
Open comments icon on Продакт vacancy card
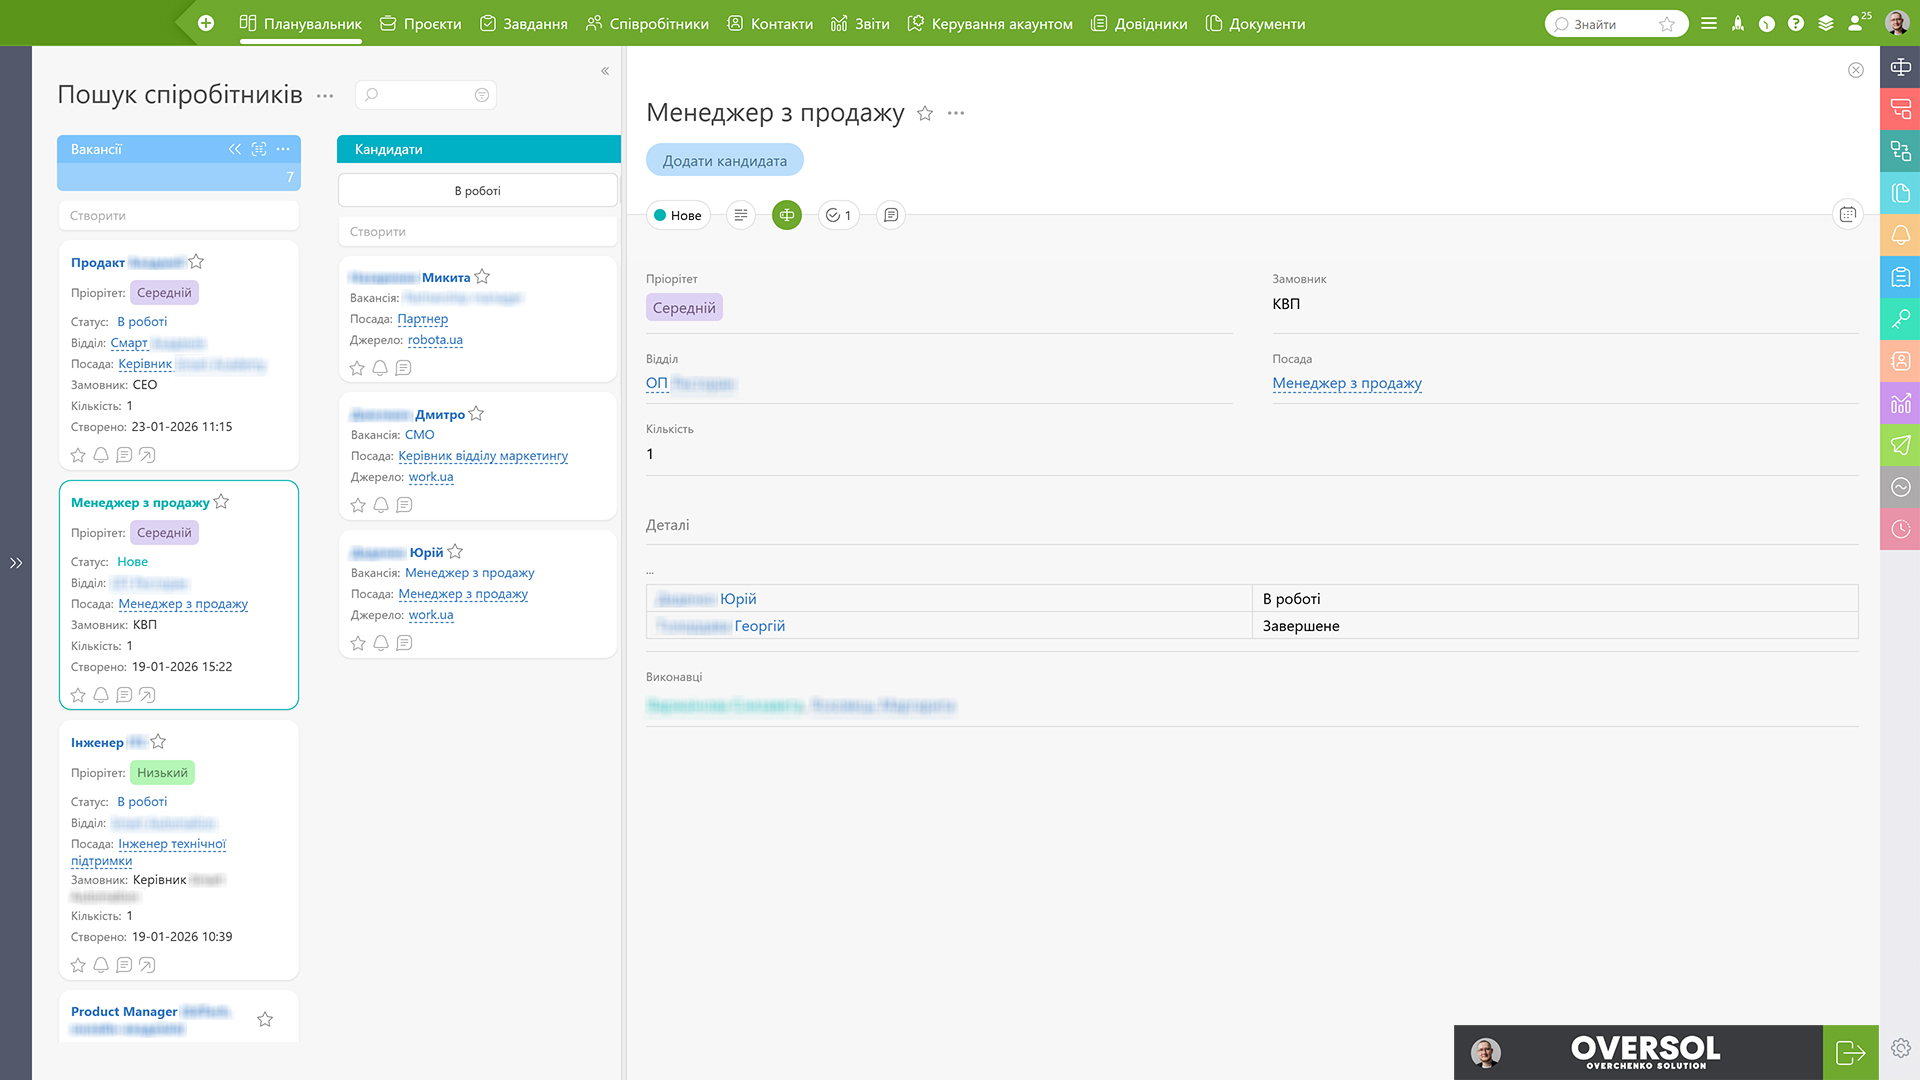[124, 455]
